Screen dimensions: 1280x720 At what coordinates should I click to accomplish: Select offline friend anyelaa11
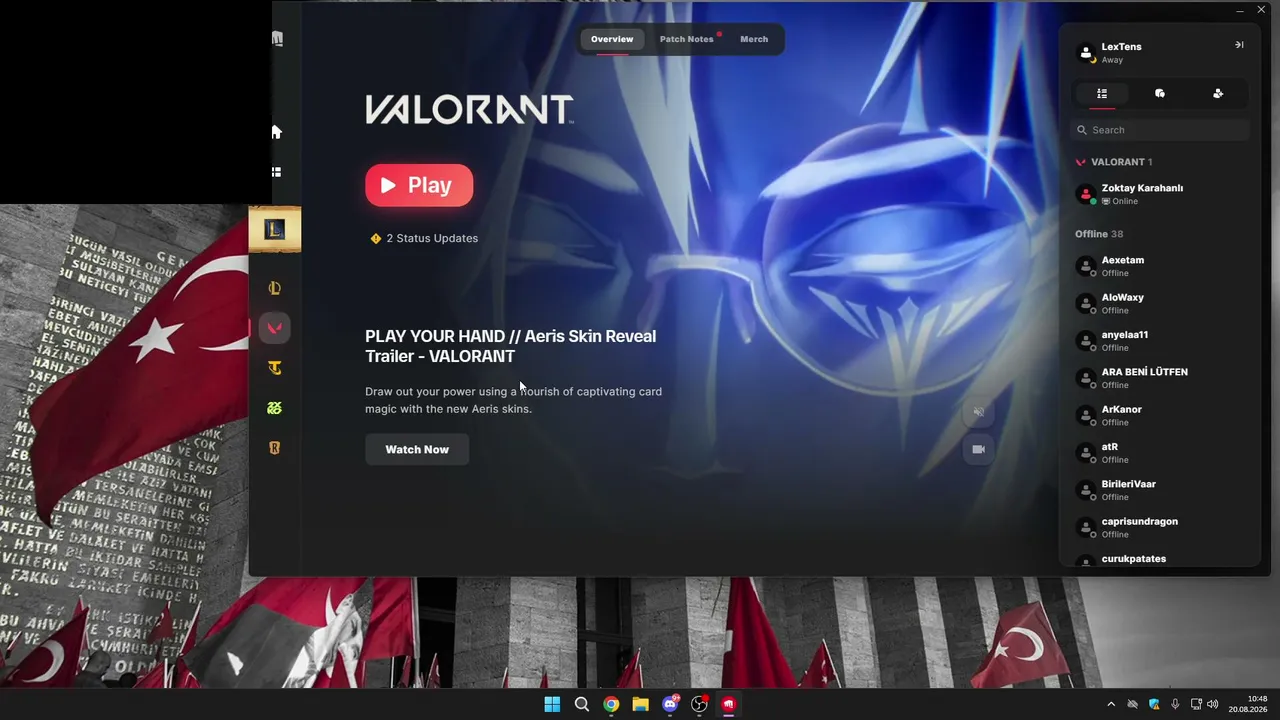click(x=1160, y=341)
